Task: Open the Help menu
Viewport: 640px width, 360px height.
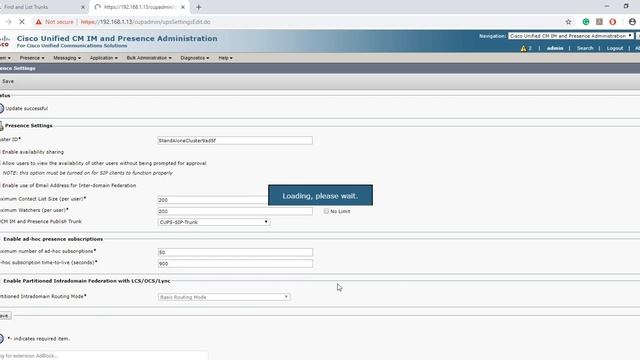Action: [225, 58]
